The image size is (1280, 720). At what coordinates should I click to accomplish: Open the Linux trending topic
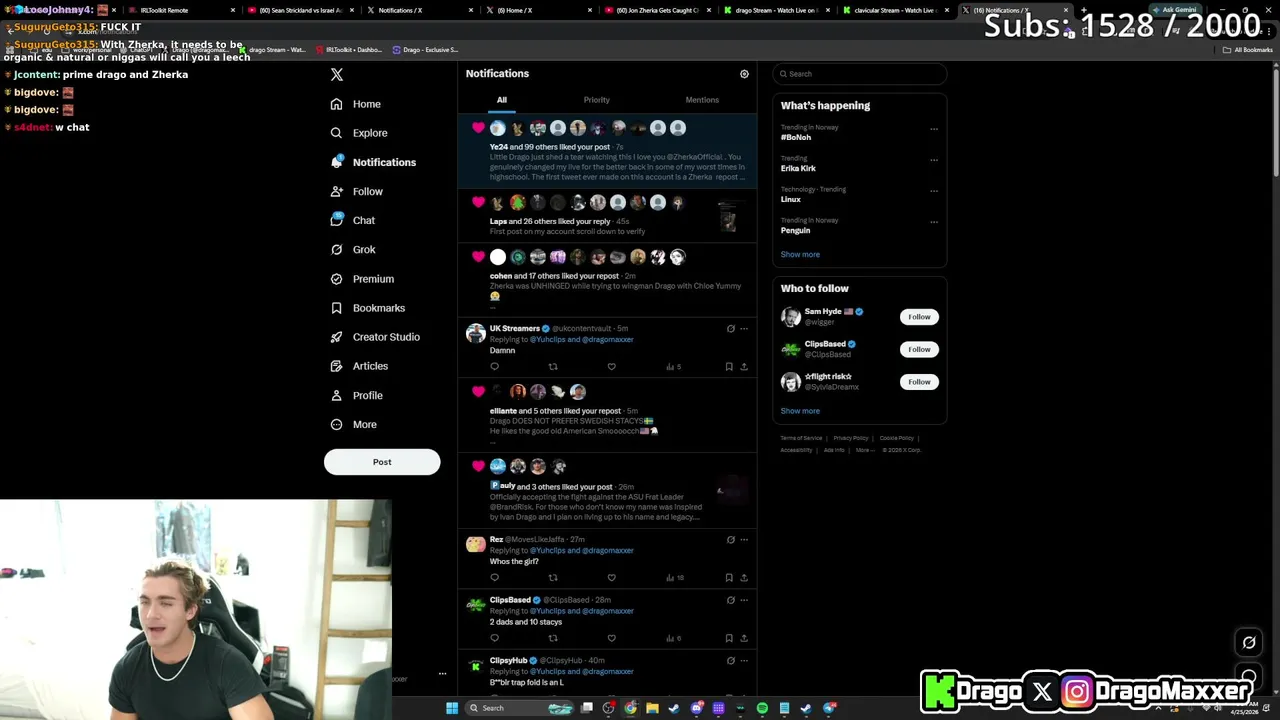(791, 199)
